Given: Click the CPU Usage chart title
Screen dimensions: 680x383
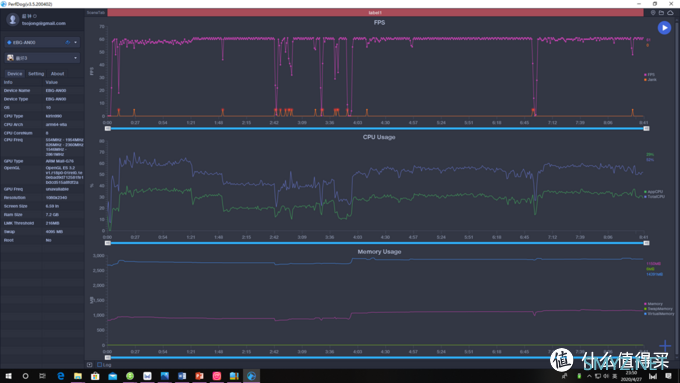Looking at the screenshot, I should pyautogui.click(x=379, y=137).
